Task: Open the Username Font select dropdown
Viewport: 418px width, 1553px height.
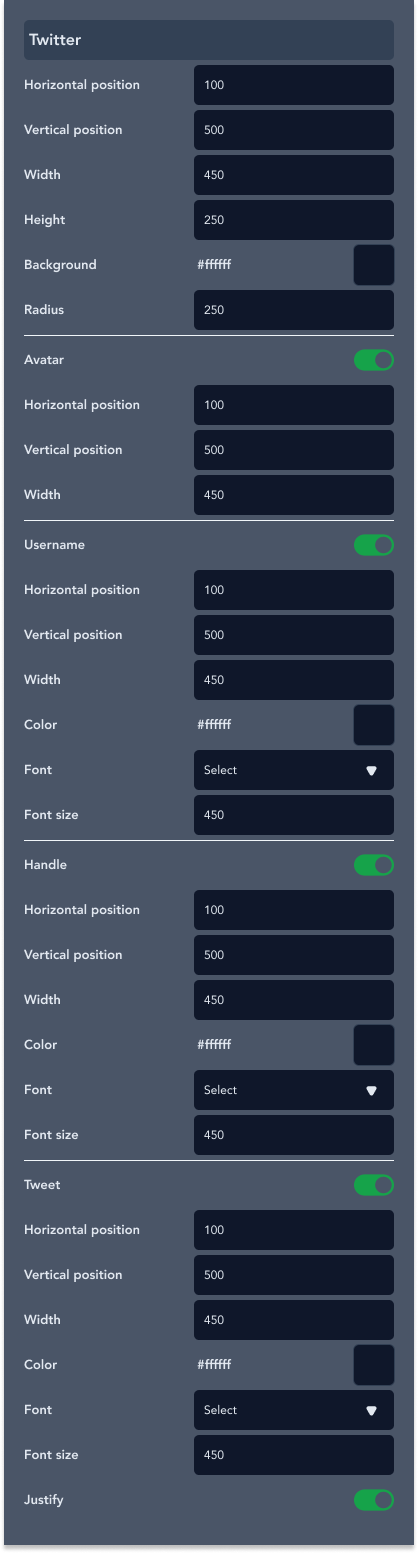Action: point(294,770)
